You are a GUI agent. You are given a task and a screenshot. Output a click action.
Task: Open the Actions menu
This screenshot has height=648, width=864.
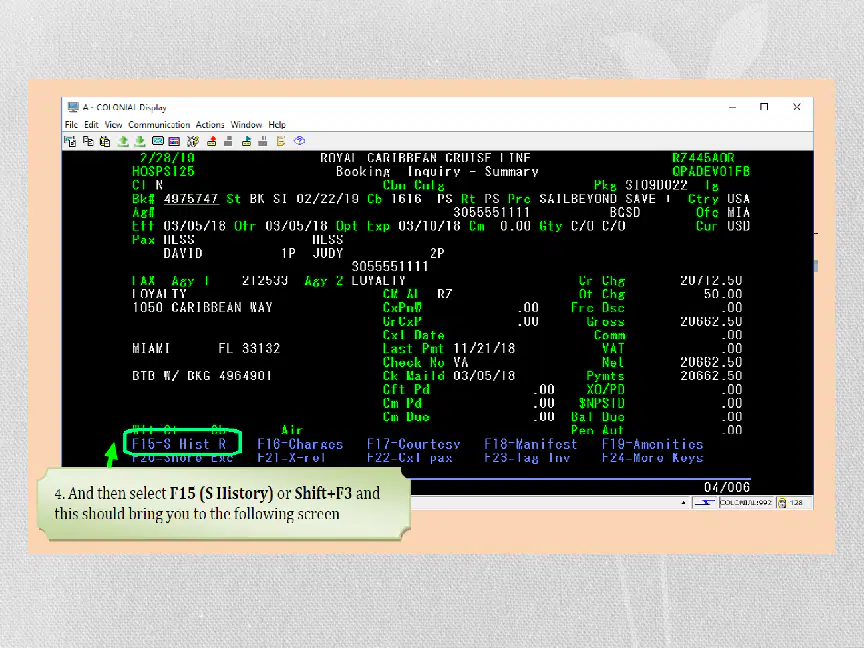[210, 125]
